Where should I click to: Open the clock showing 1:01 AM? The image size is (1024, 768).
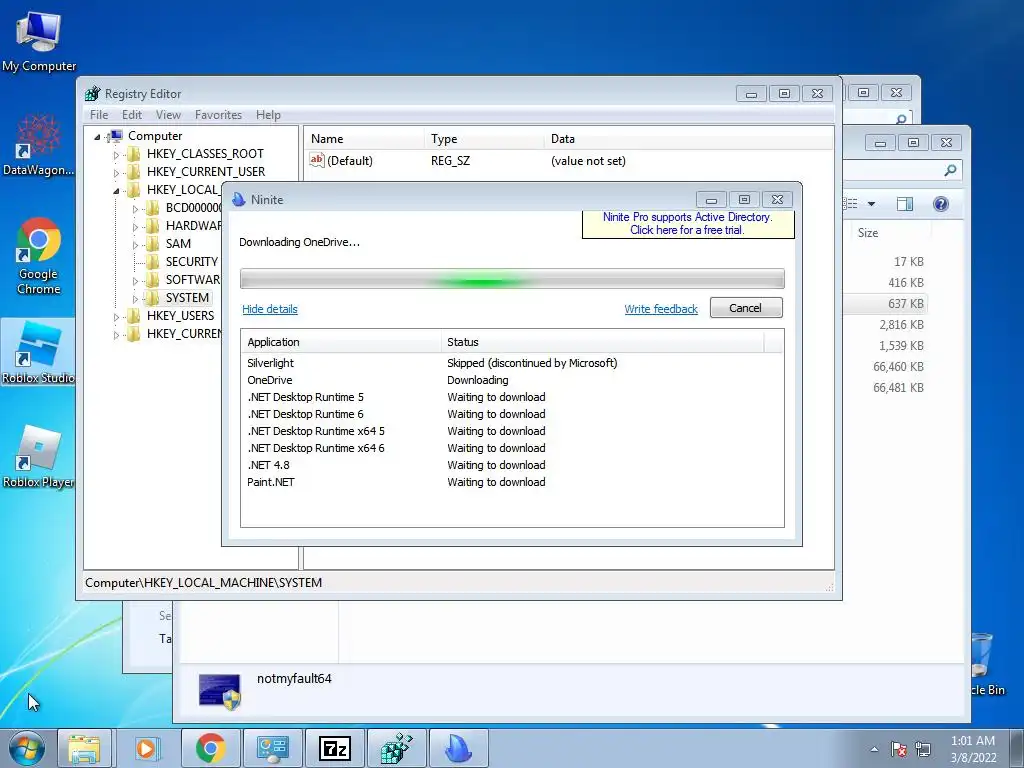pos(973,749)
